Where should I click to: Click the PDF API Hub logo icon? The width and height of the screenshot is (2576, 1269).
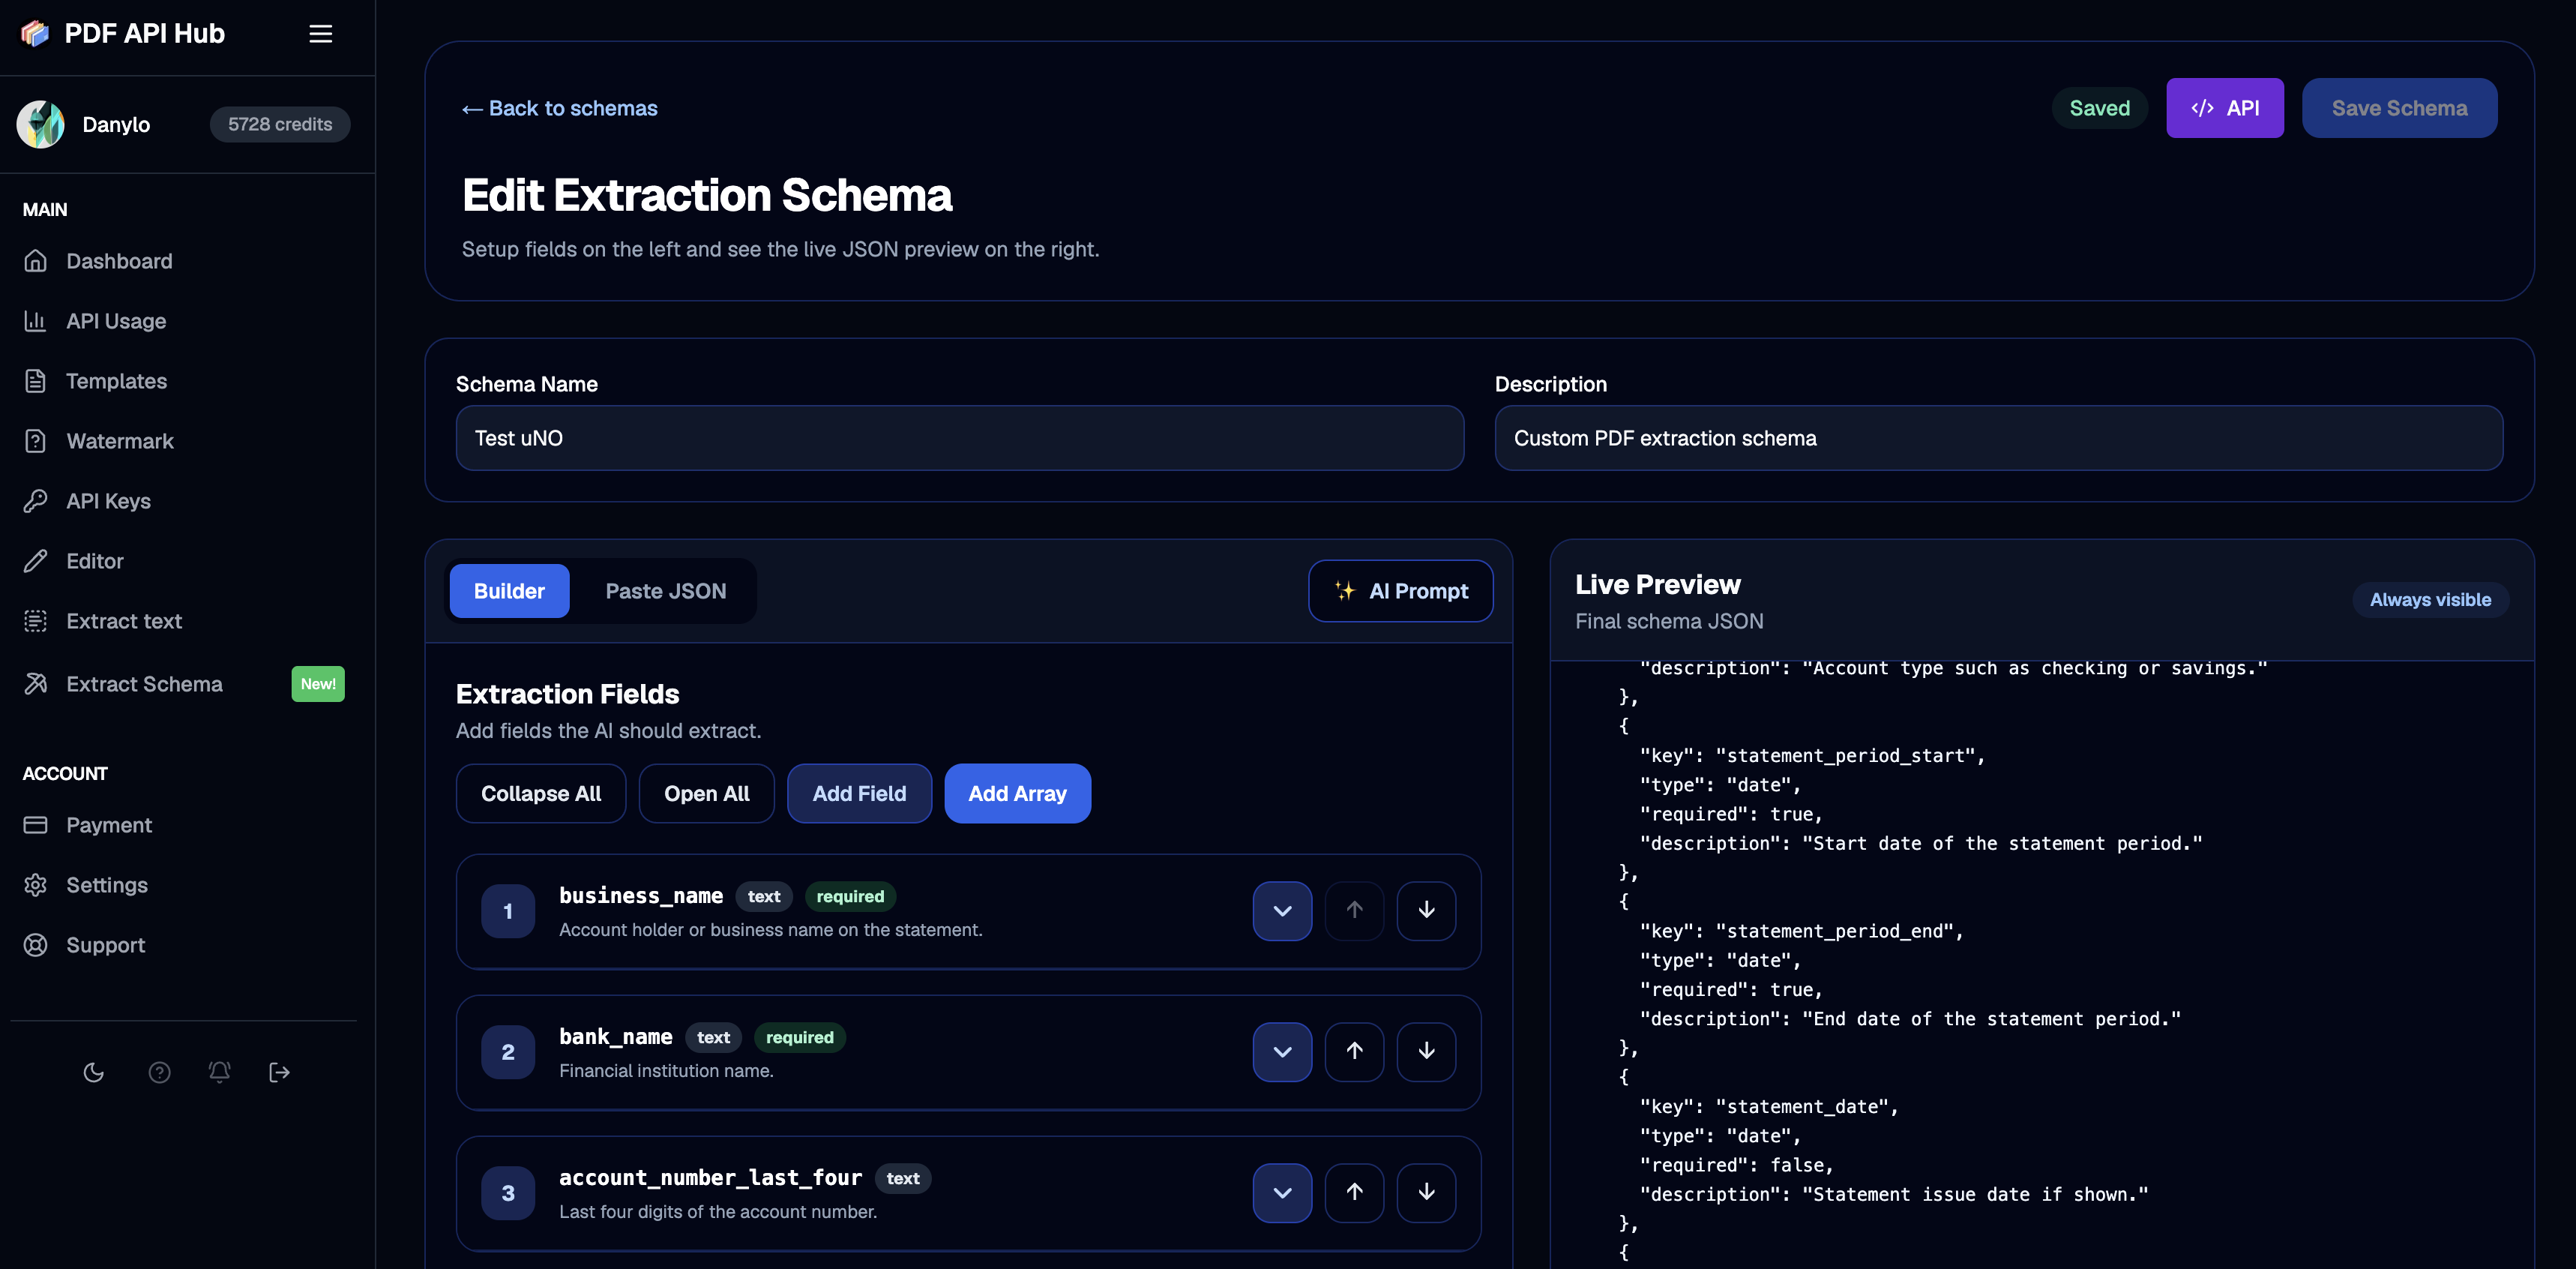[x=35, y=34]
